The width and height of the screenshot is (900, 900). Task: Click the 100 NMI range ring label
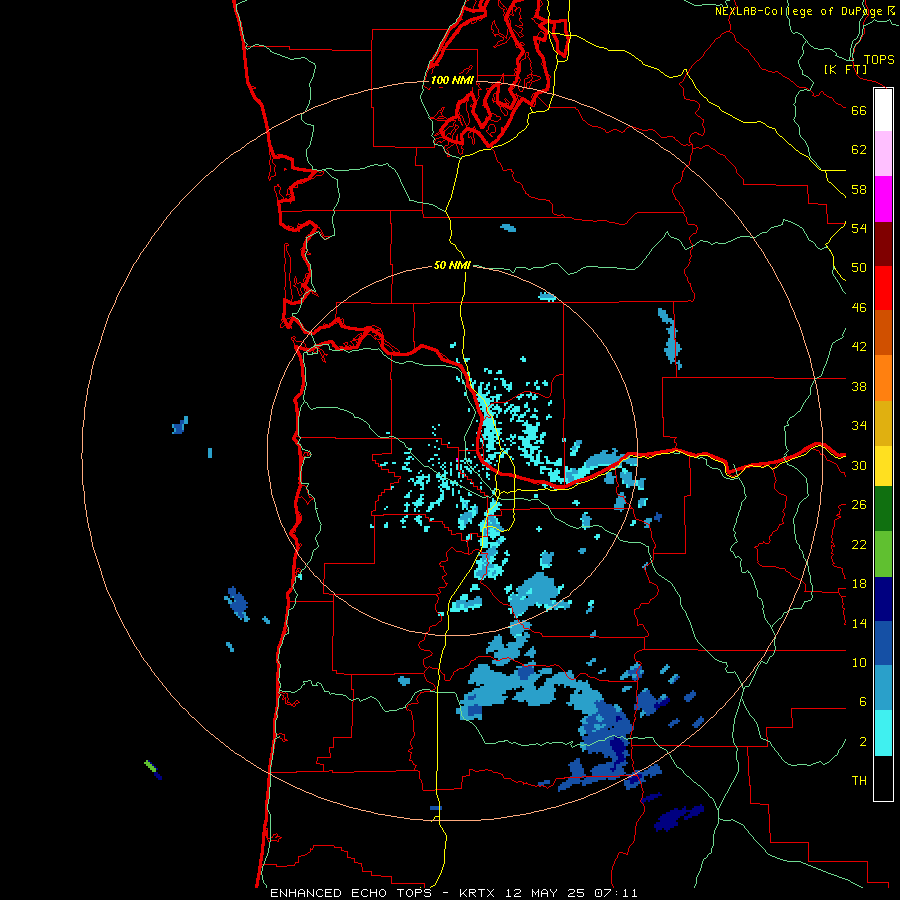(x=452, y=80)
